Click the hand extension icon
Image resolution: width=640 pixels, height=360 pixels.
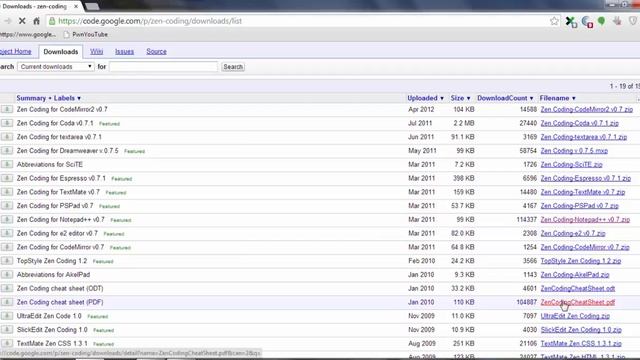[617, 21]
